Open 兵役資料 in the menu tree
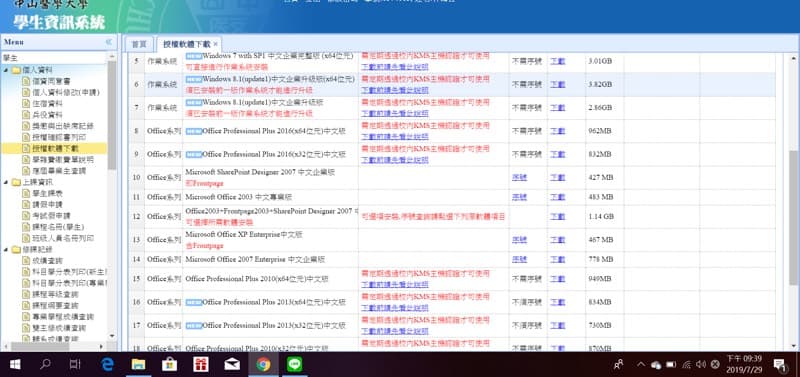The width and height of the screenshot is (800, 377). [47, 115]
